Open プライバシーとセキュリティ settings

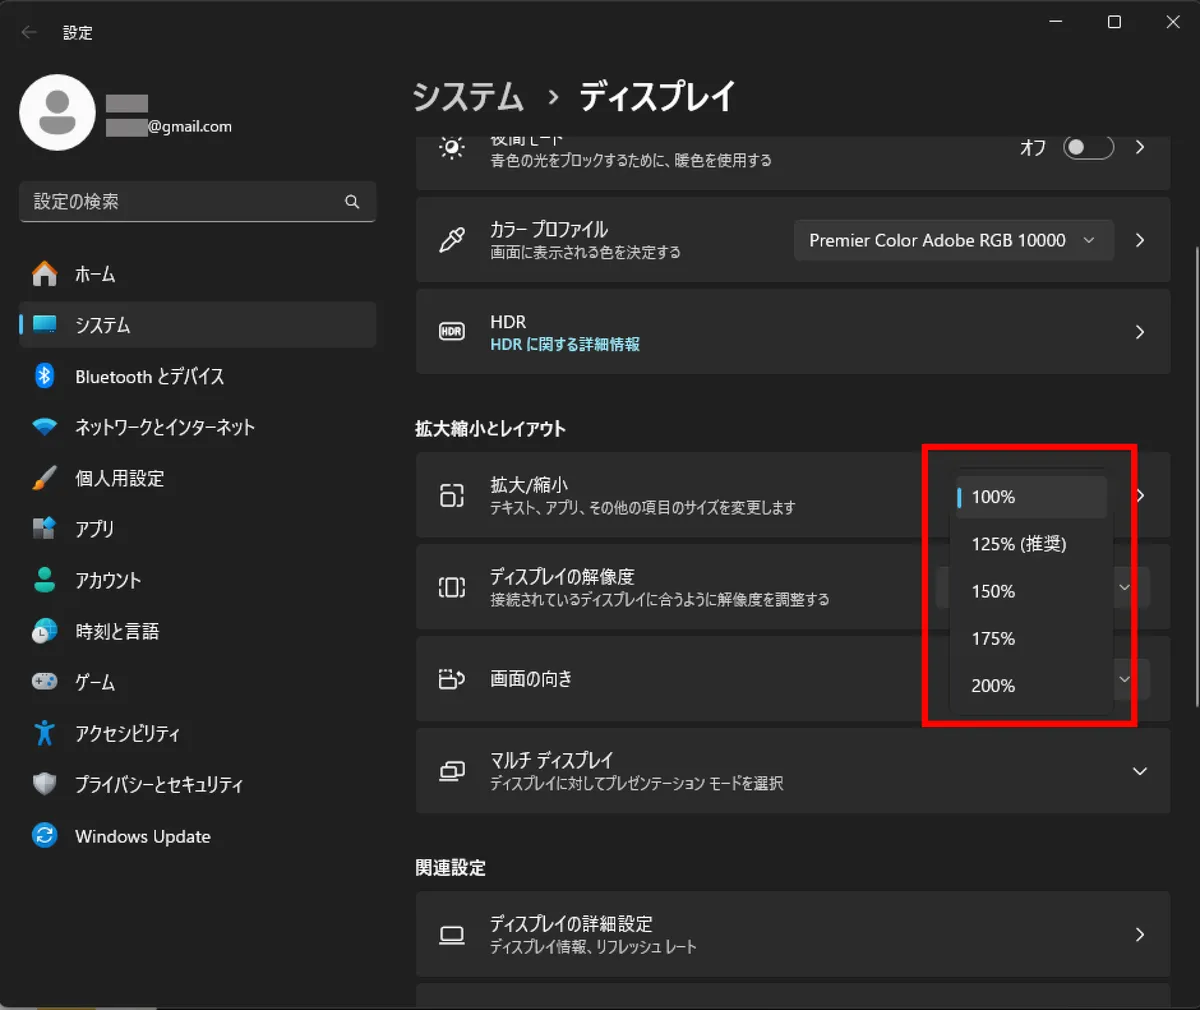197,784
